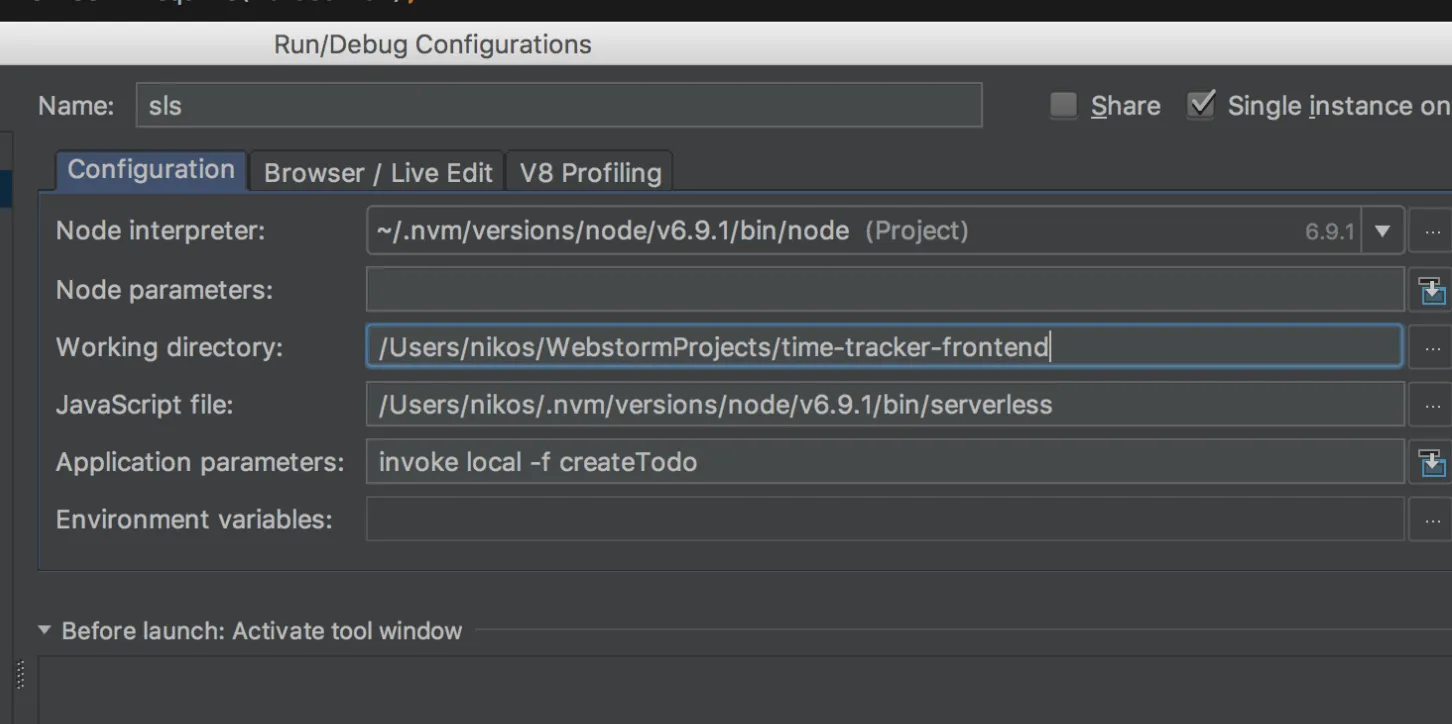Browse for the Working directory folder

coord(1432,348)
